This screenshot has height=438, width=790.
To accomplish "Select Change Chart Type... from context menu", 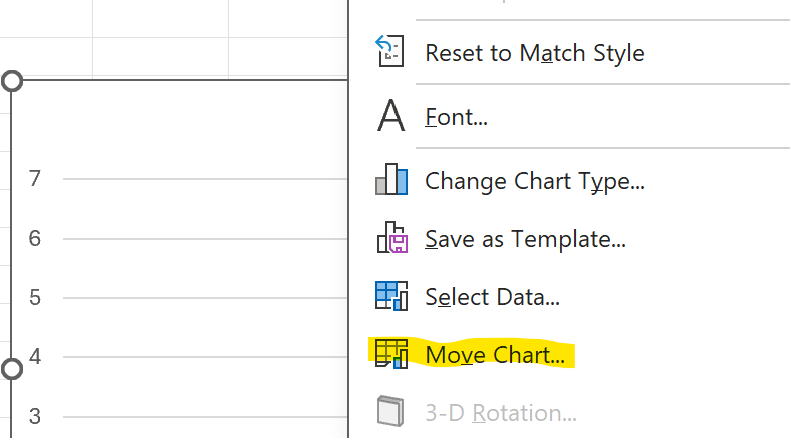I will [x=534, y=181].
